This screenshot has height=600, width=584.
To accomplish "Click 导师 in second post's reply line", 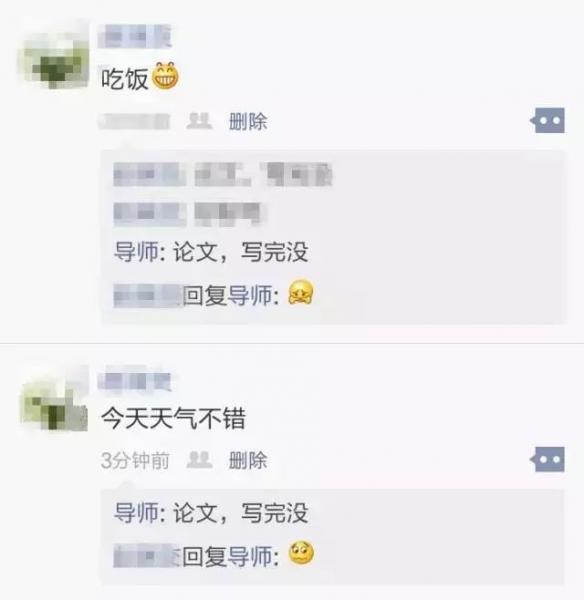I will coord(250,557).
